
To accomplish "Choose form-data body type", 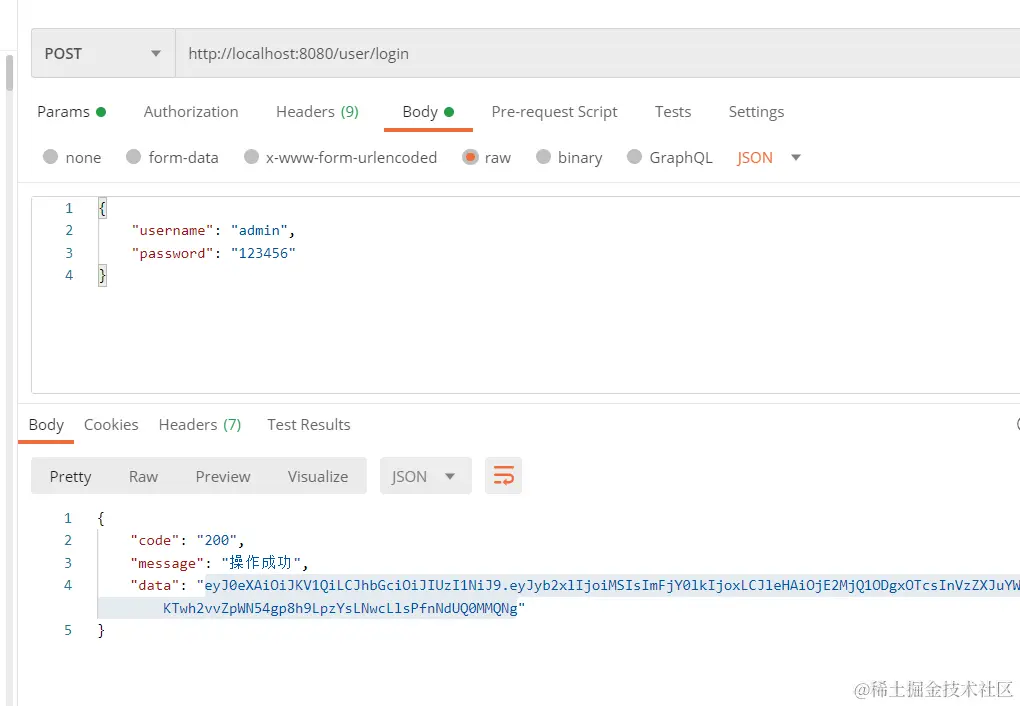I will pyautogui.click(x=172, y=157).
